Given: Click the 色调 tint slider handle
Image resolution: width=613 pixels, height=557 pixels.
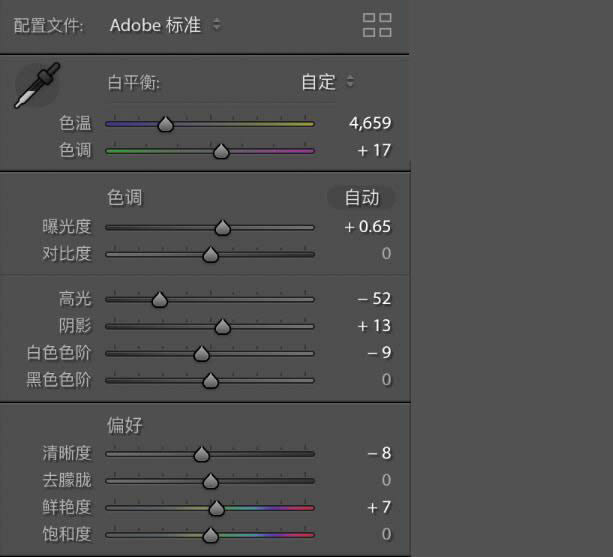Looking at the screenshot, I should [221, 152].
